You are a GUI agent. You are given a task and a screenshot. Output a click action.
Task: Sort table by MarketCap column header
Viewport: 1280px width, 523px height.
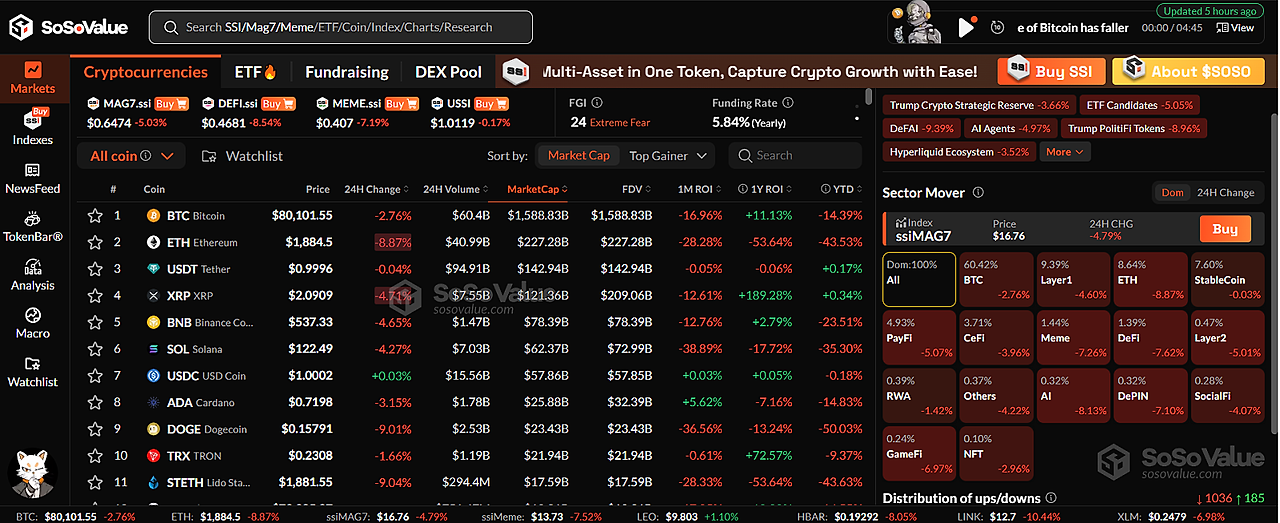[x=538, y=189]
